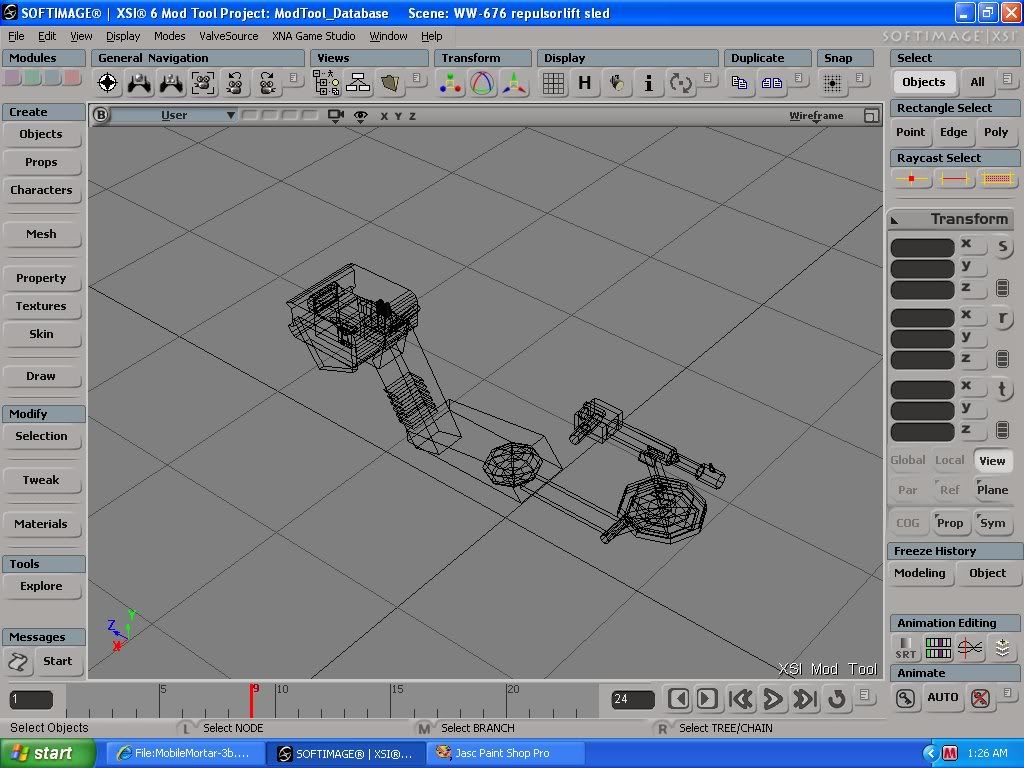
Task: Open the SRT animation editing icon
Action: [x=906, y=648]
